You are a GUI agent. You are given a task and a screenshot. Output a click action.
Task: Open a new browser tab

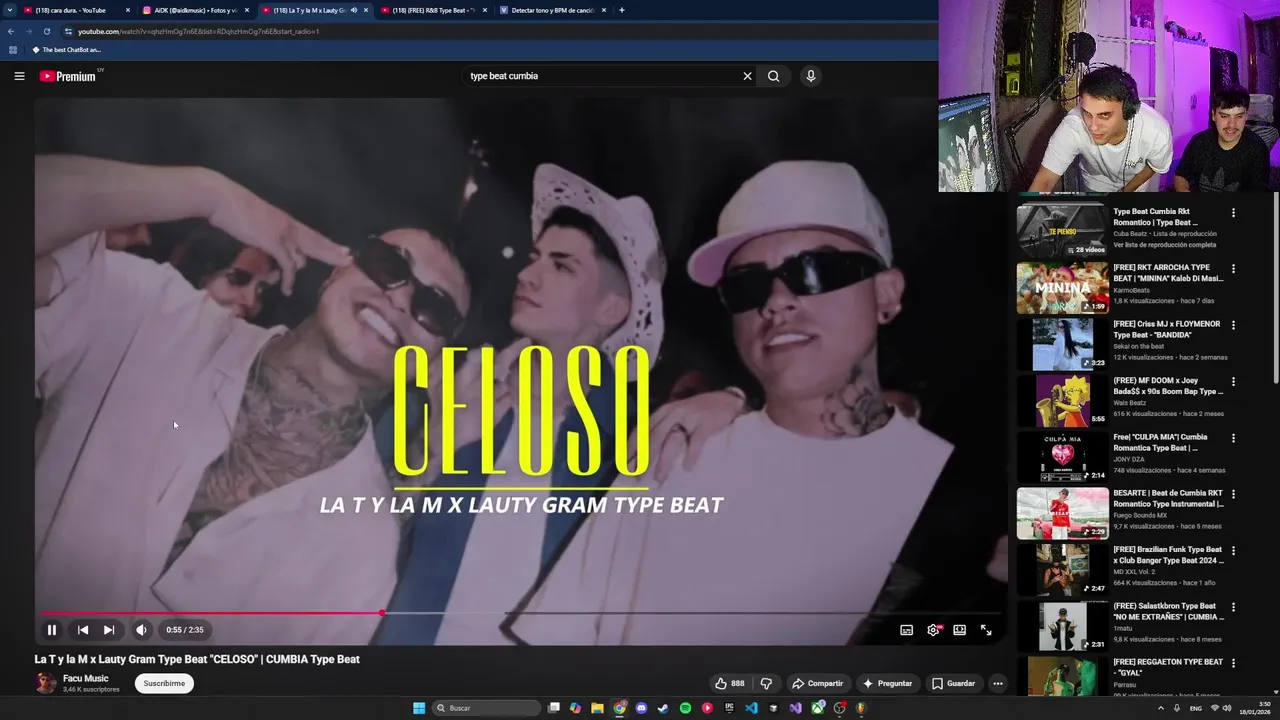pyautogui.click(x=622, y=10)
